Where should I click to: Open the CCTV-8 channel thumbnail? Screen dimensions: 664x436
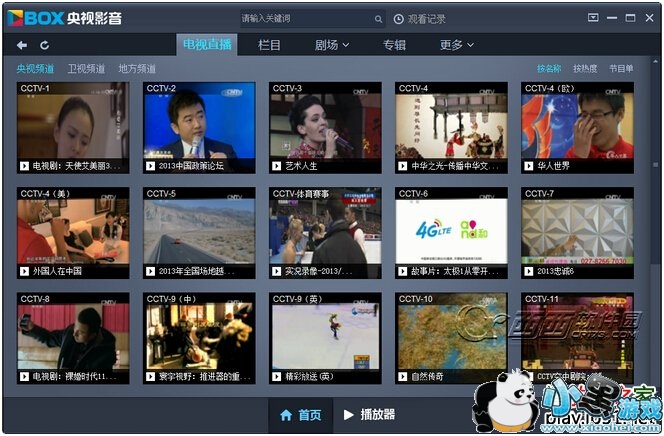click(73, 338)
